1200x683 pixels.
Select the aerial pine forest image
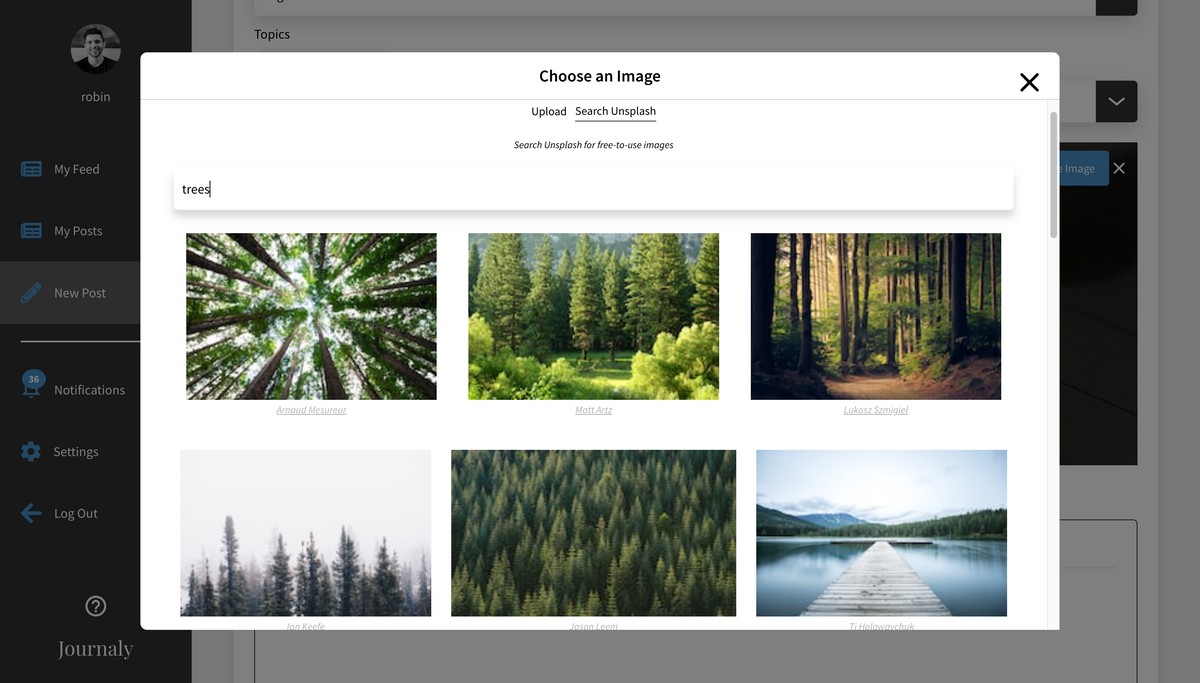(x=593, y=532)
